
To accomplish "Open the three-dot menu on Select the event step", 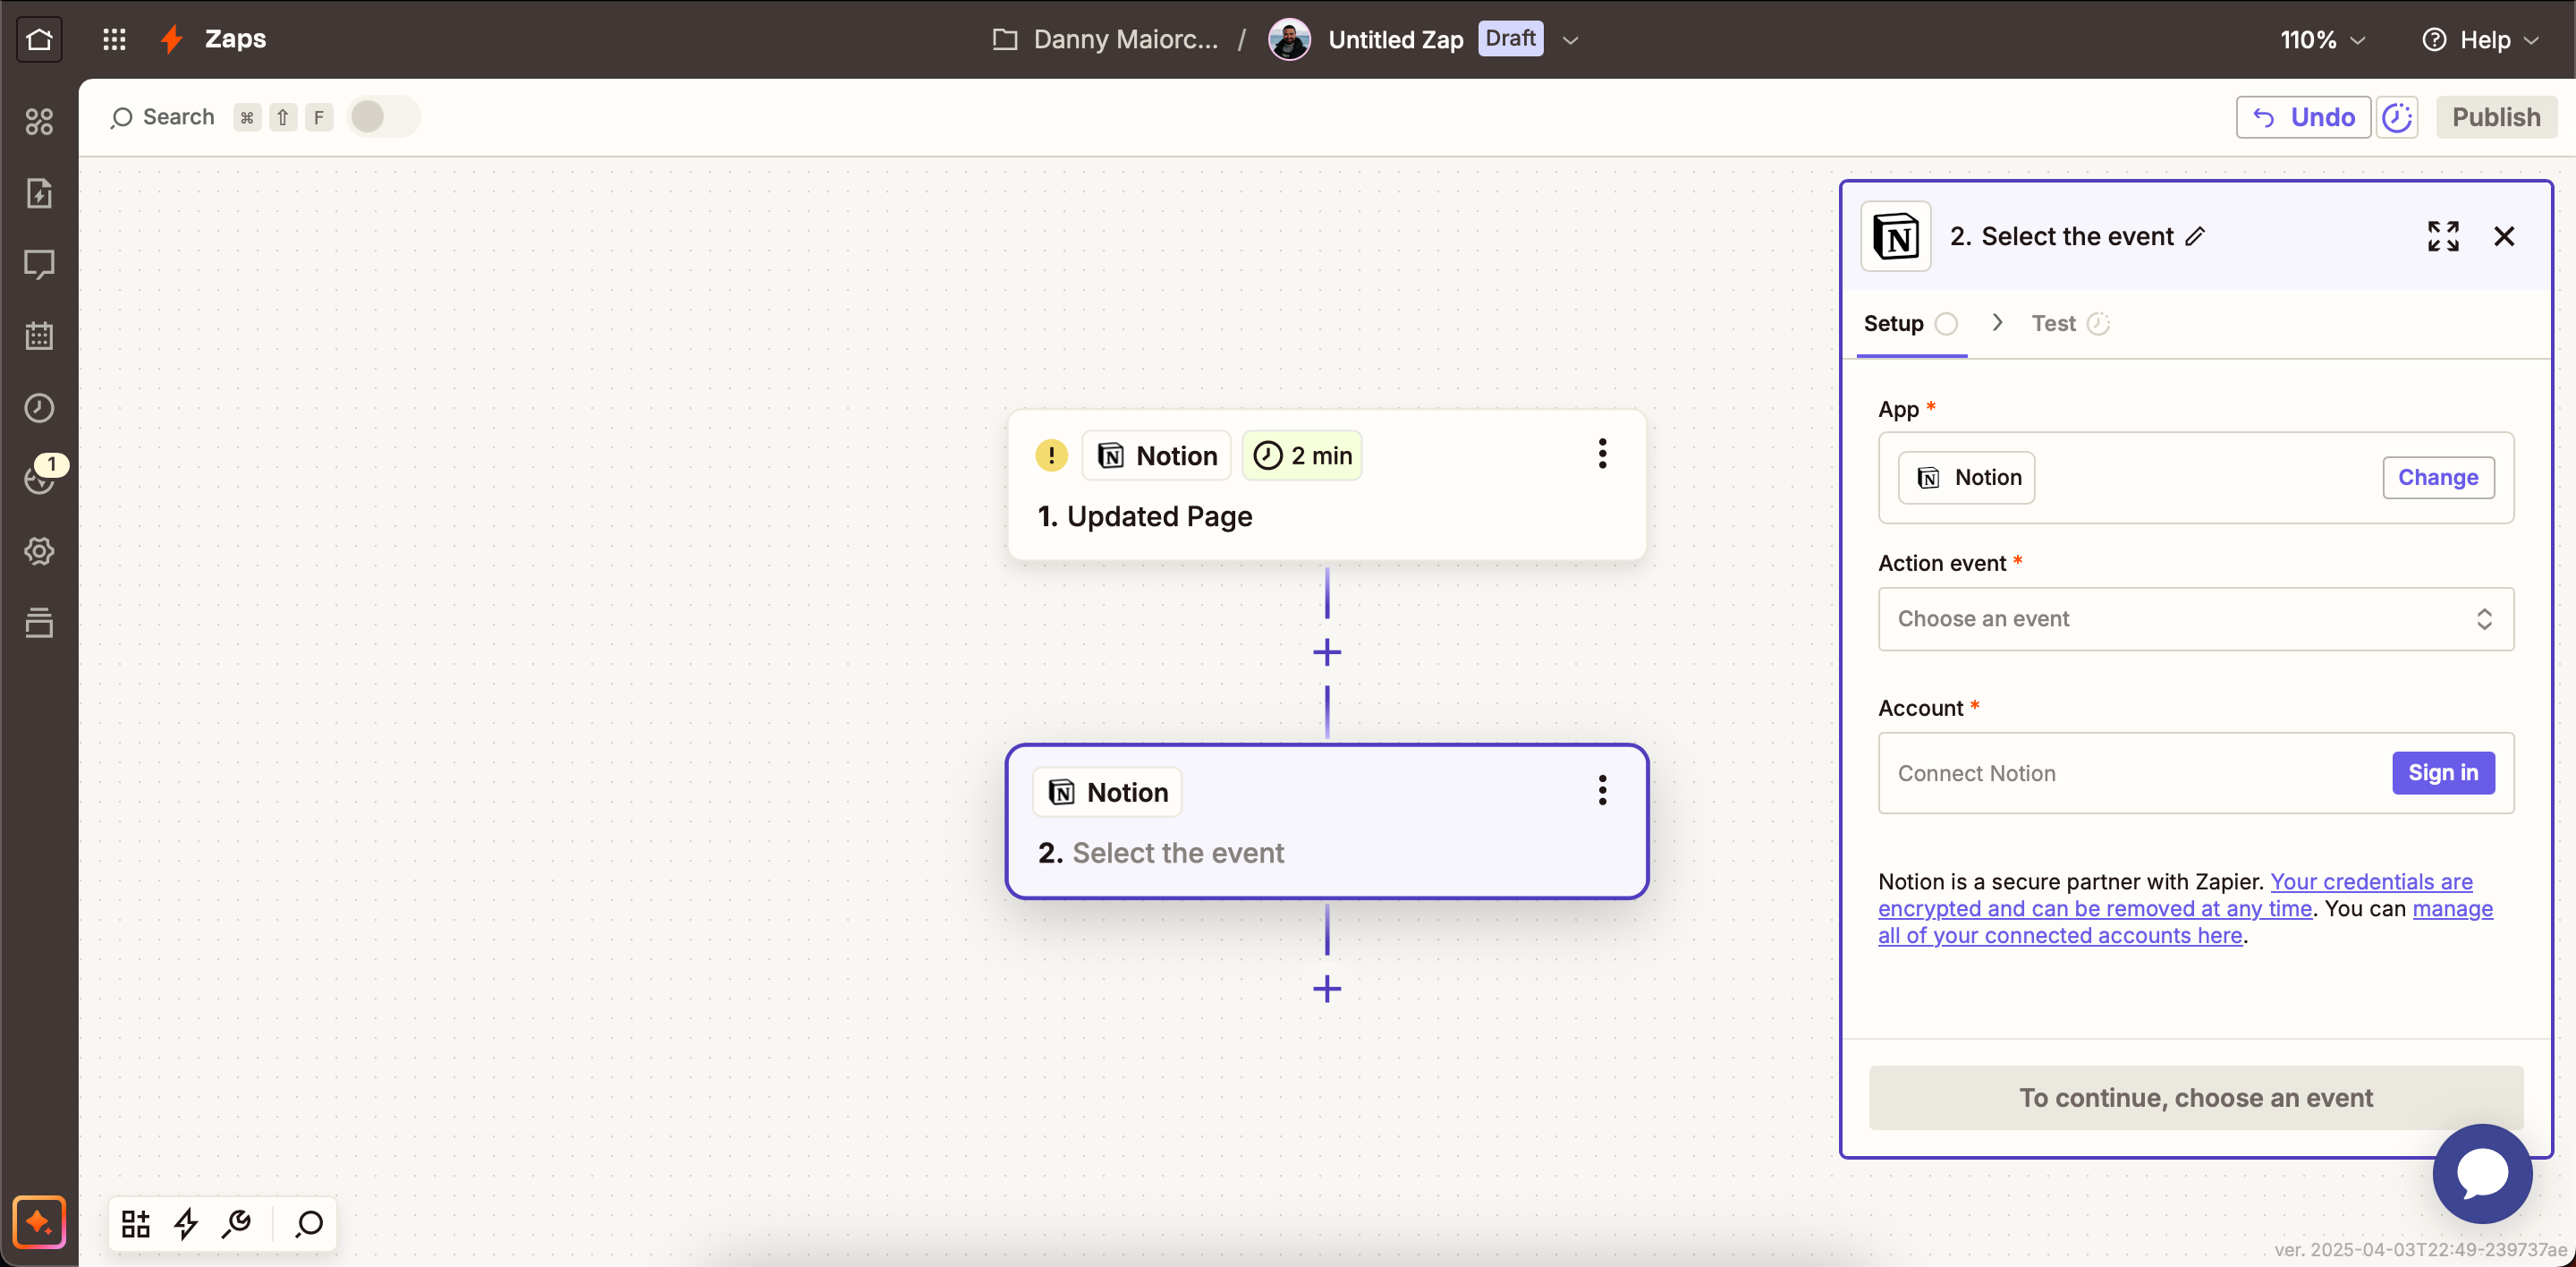I will (1602, 790).
